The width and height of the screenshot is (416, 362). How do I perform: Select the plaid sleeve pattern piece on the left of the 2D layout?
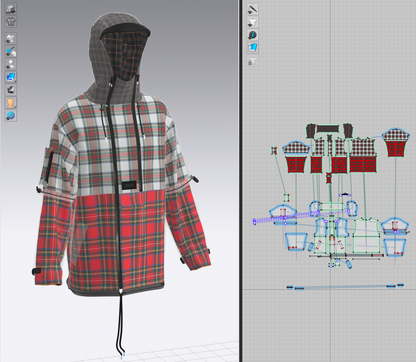coord(295,157)
